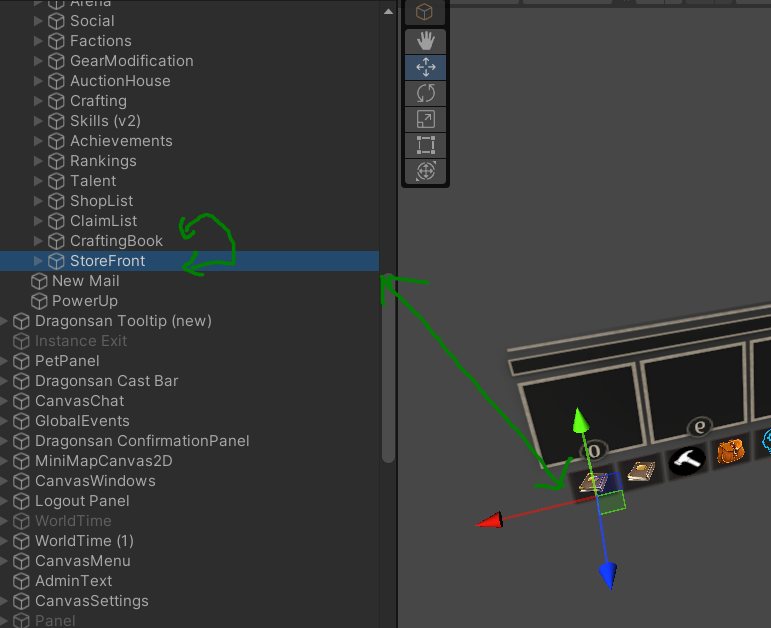Click the hammer icon in the hotbar
Viewport: 771px width, 628px height.
tap(688, 459)
